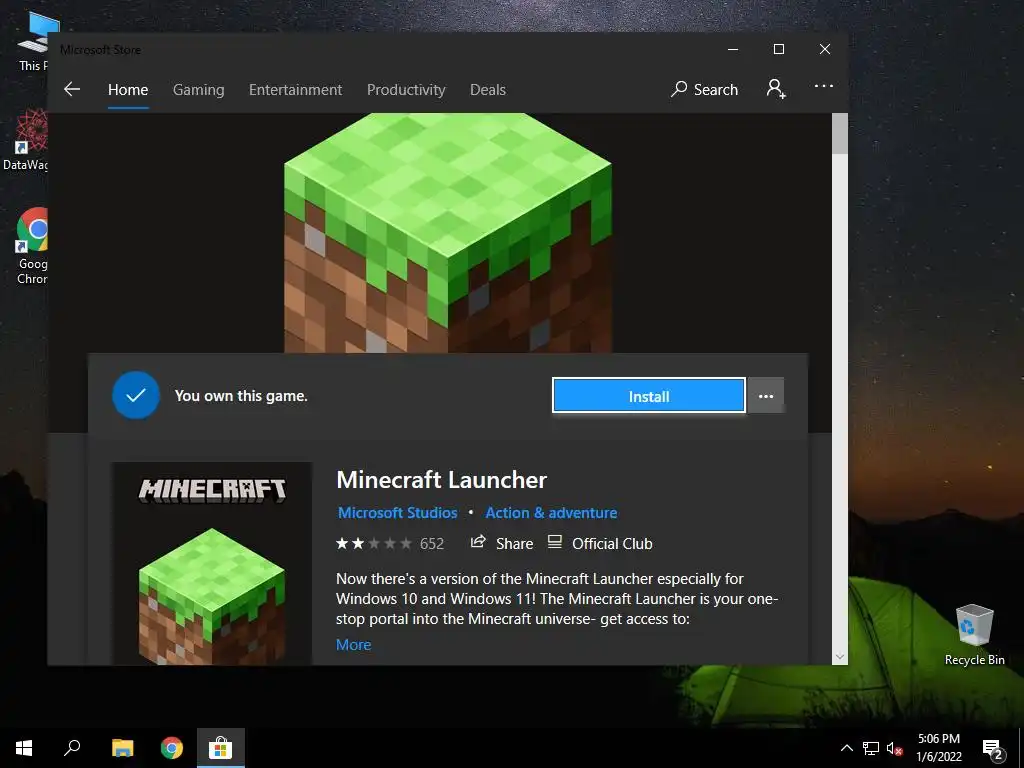Click the Official Club icon

coord(554,542)
